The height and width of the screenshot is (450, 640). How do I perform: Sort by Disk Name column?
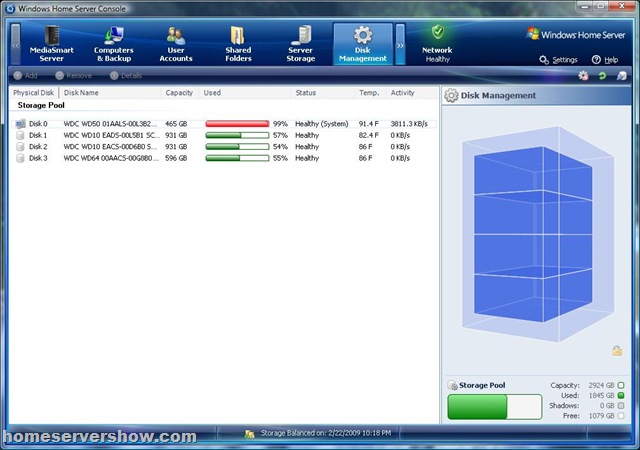[110, 93]
